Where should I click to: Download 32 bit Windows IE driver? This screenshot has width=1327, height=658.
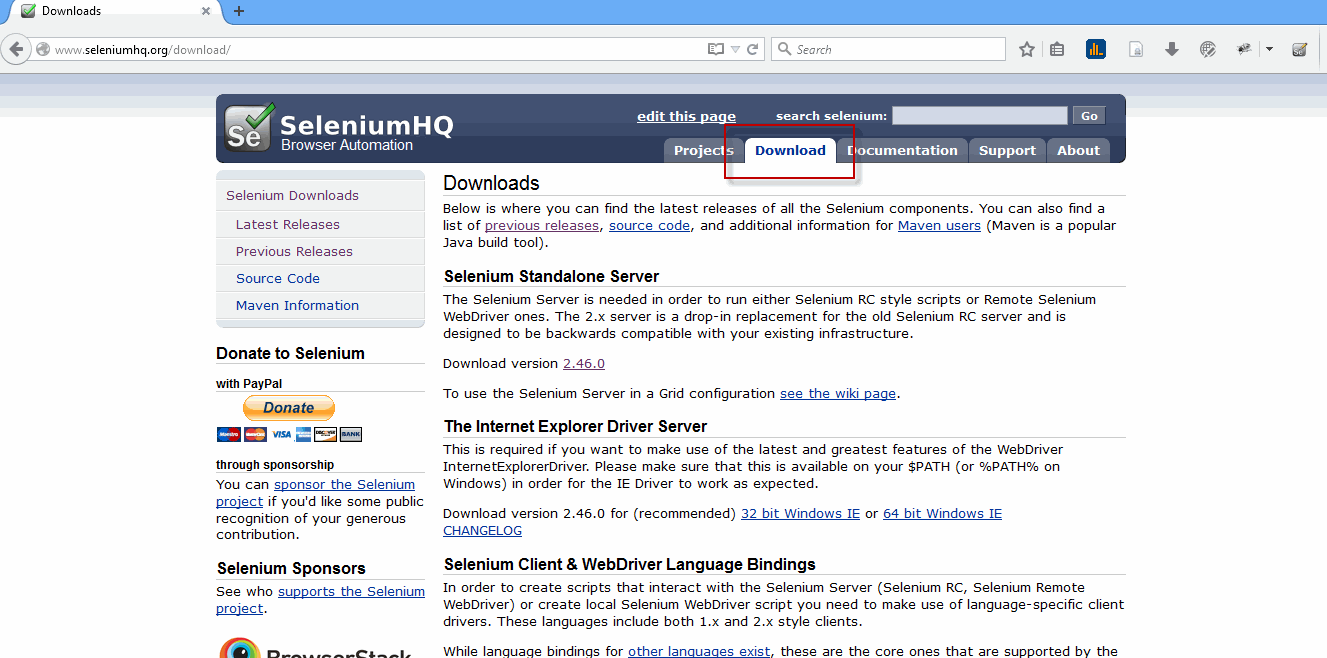click(x=800, y=514)
